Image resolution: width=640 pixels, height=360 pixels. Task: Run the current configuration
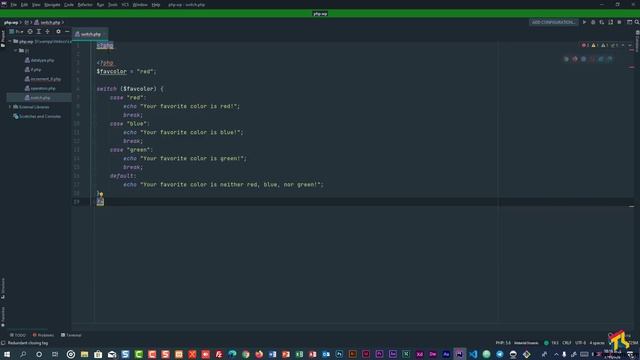point(584,22)
